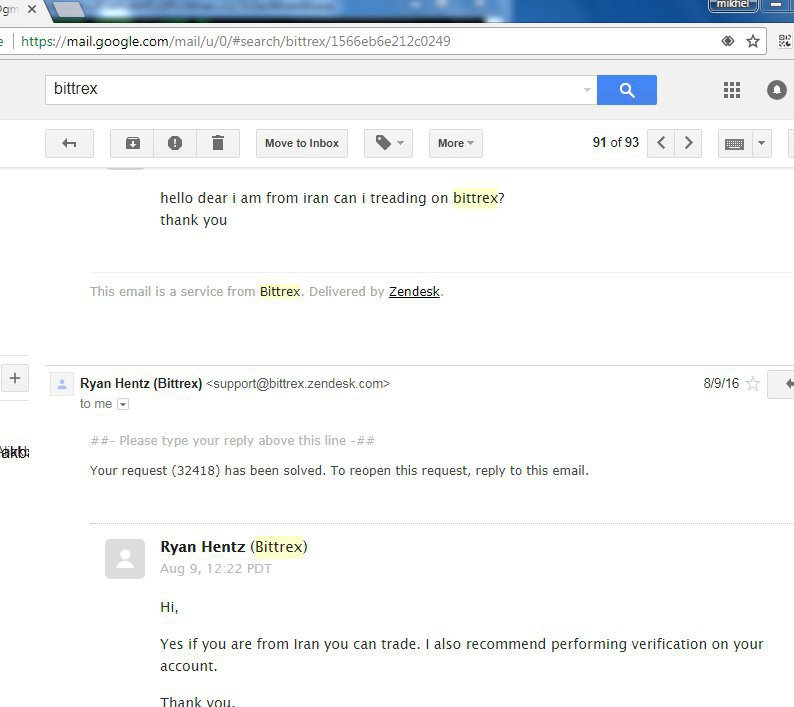Screen dimensions: 794x707
Task: Open the Zendesk link
Action: pyautogui.click(x=414, y=292)
